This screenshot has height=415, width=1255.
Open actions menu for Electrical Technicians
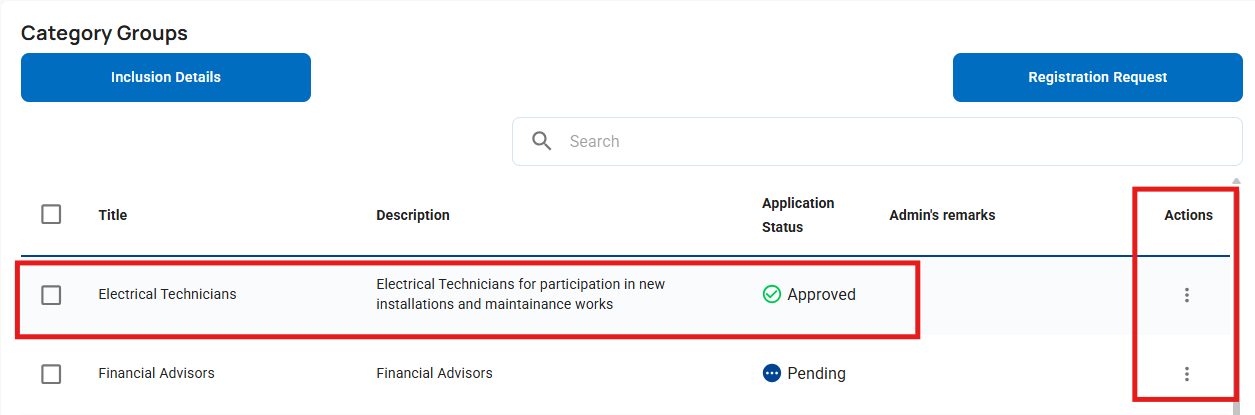tap(1186, 295)
